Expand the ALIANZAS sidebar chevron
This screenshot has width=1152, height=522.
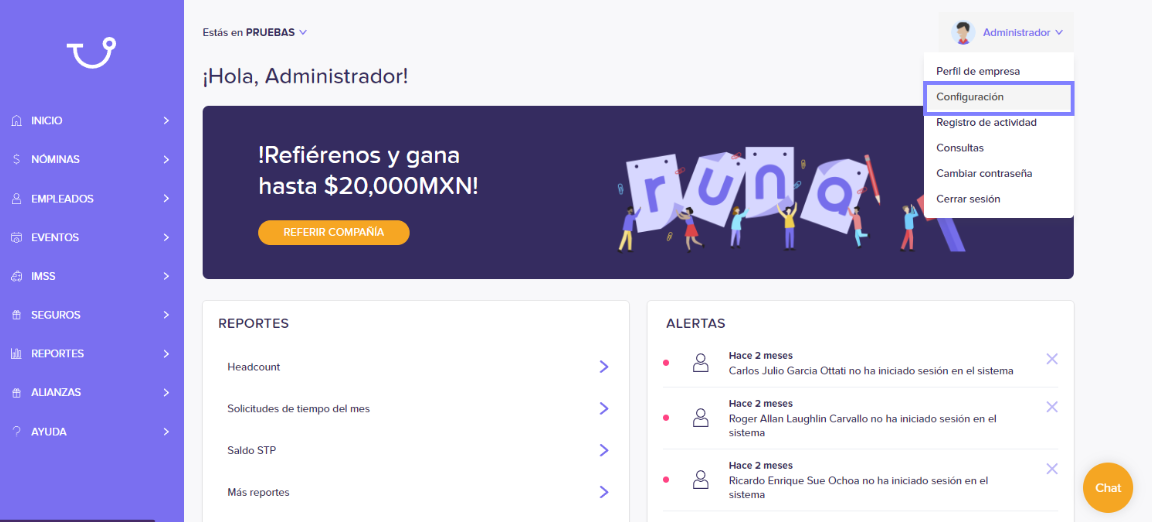click(167, 393)
